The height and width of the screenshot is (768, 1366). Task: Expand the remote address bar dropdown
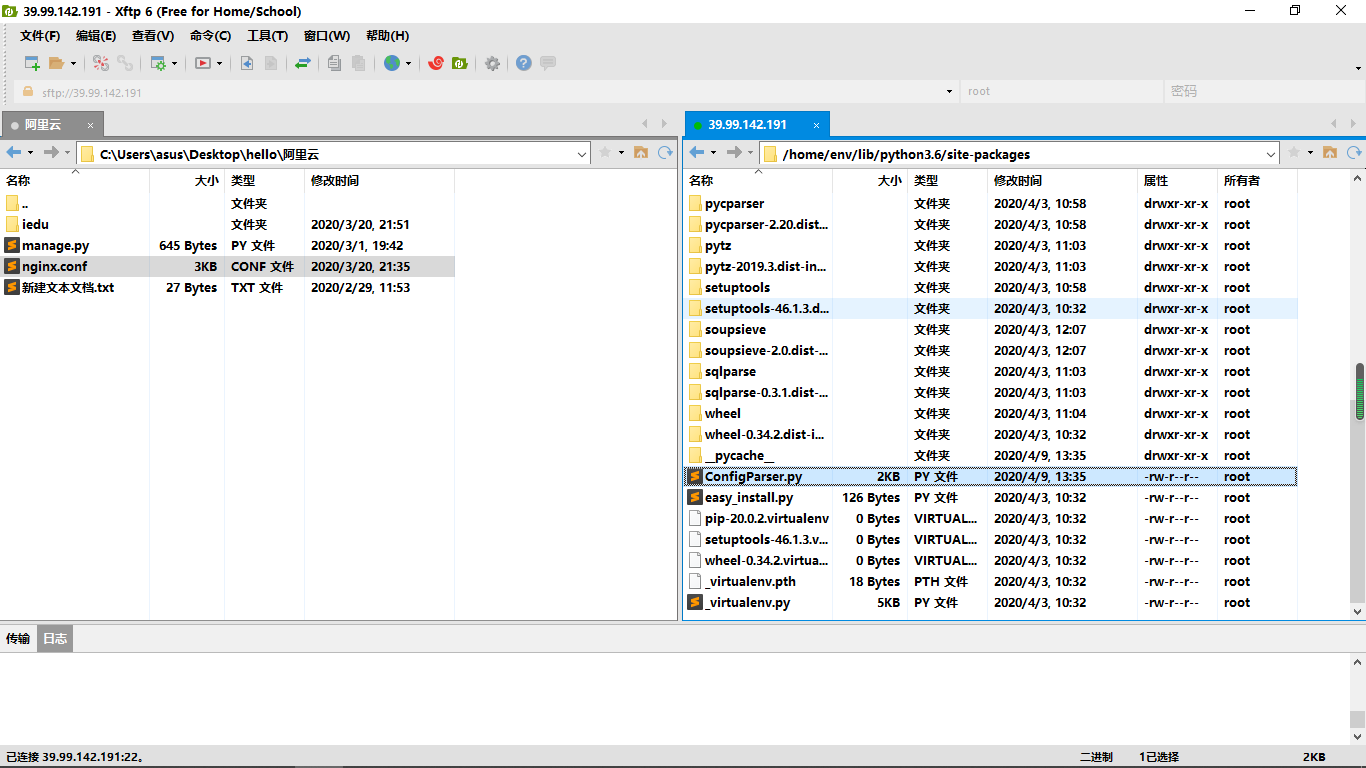pyautogui.click(x=1271, y=152)
